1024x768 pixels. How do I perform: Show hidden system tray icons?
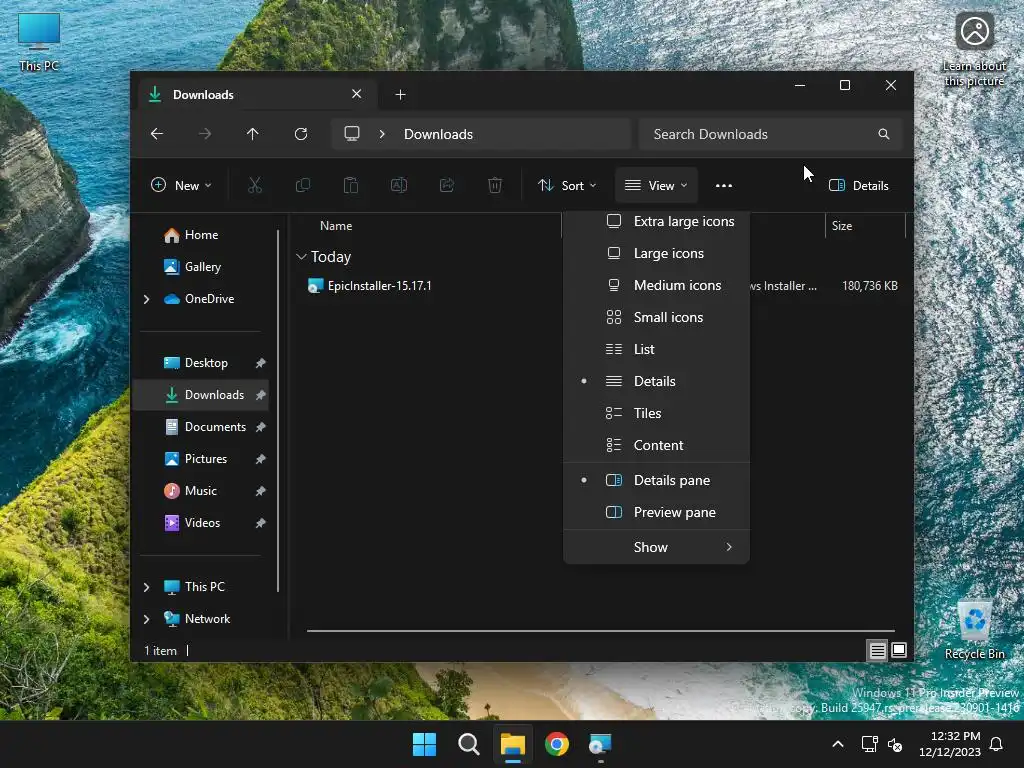838,744
